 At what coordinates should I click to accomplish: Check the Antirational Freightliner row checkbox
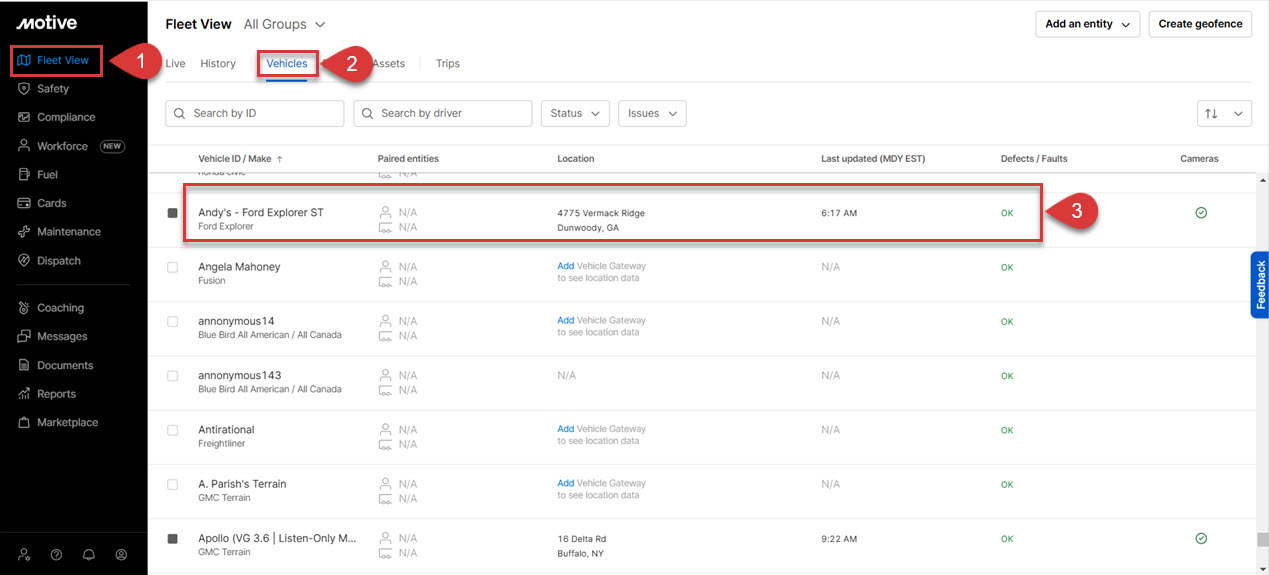173,430
